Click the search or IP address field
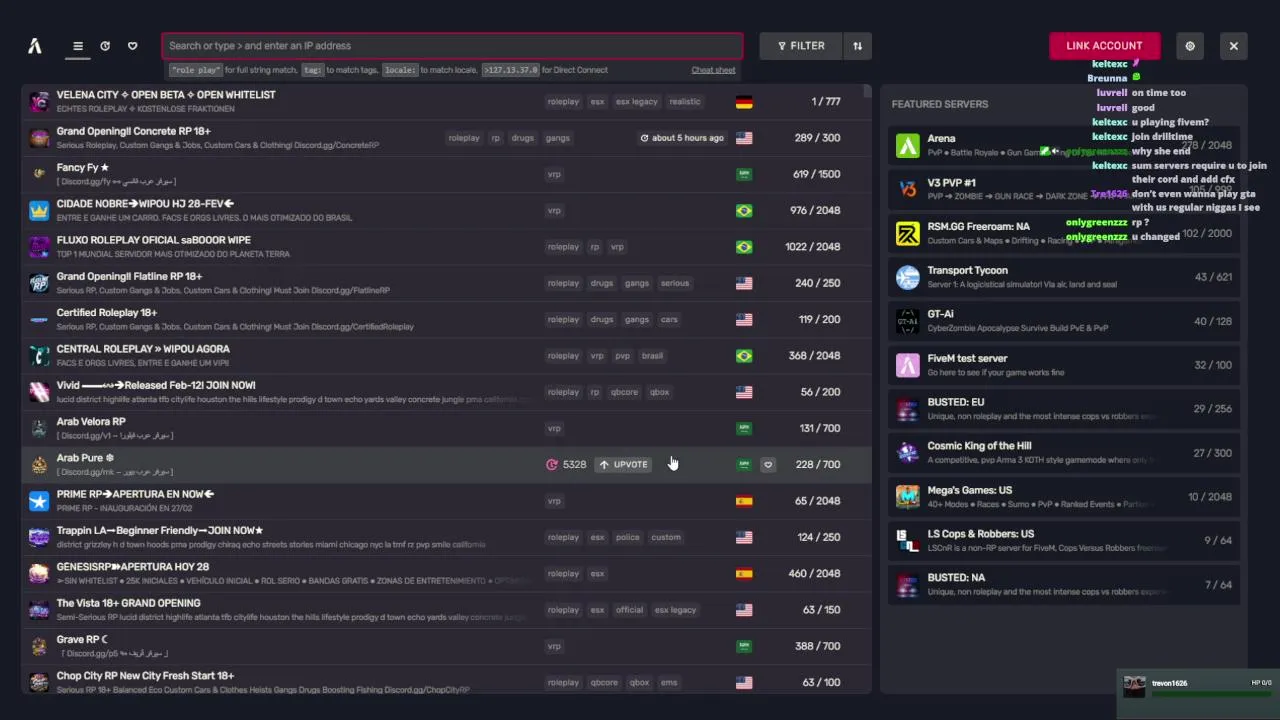The width and height of the screenshot is (1280, 720). point(452,46)
